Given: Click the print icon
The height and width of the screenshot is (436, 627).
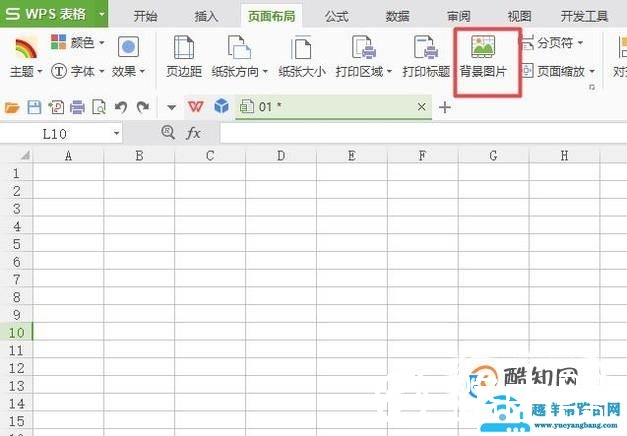Looking at the screenshot, I should (x=77, y=107).
